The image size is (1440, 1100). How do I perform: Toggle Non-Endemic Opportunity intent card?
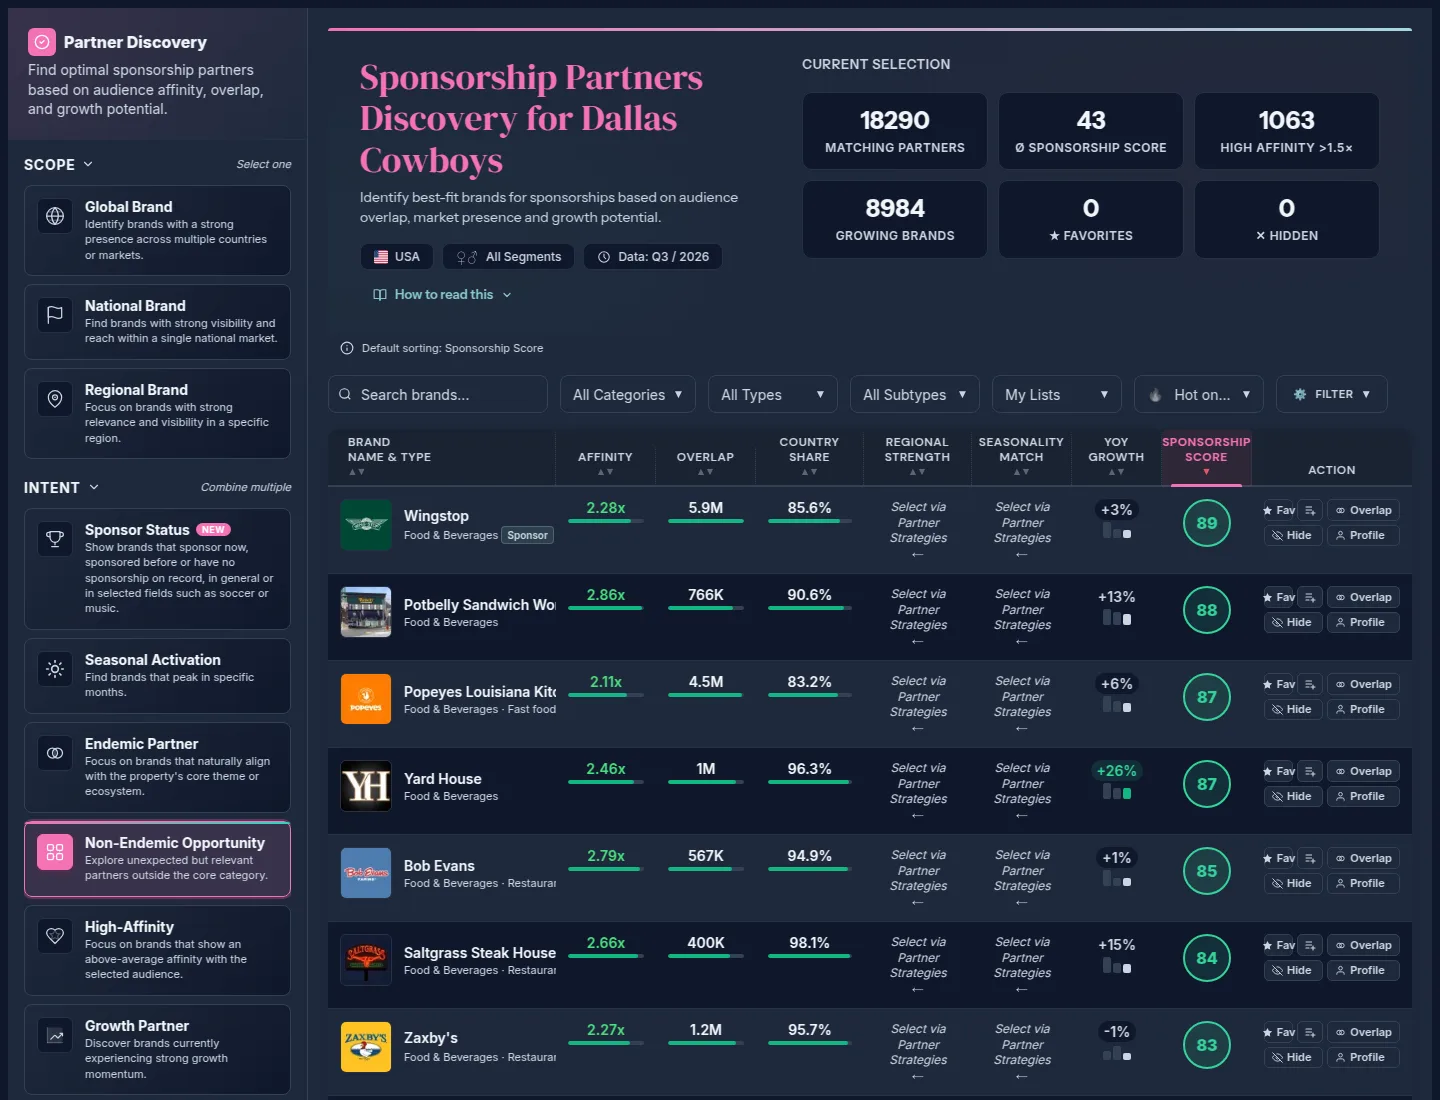tap(157, 859)
